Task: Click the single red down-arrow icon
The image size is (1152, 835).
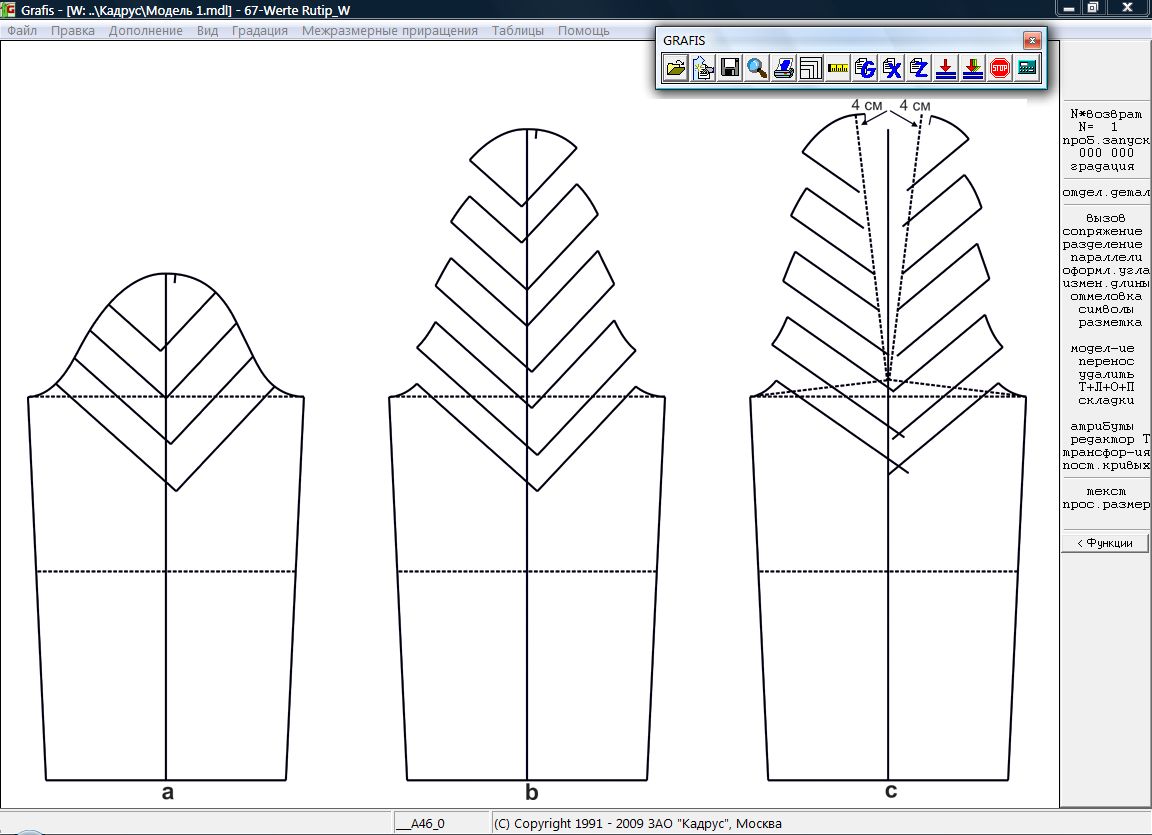Action: pos(946,69)
